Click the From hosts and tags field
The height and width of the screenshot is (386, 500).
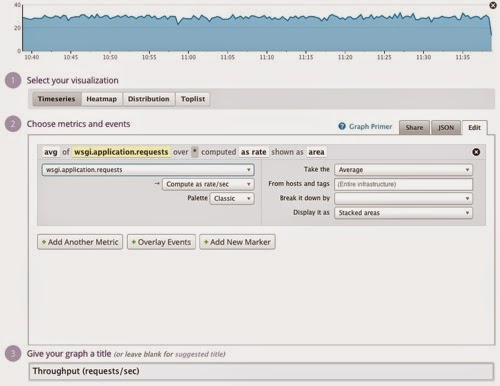(403, 184)
